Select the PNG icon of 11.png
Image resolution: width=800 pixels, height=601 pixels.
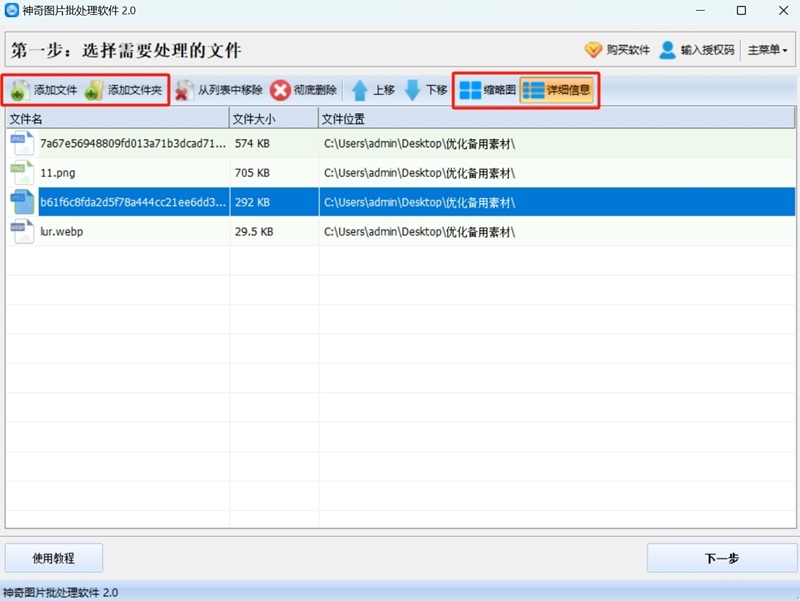[x=22, y=172]
